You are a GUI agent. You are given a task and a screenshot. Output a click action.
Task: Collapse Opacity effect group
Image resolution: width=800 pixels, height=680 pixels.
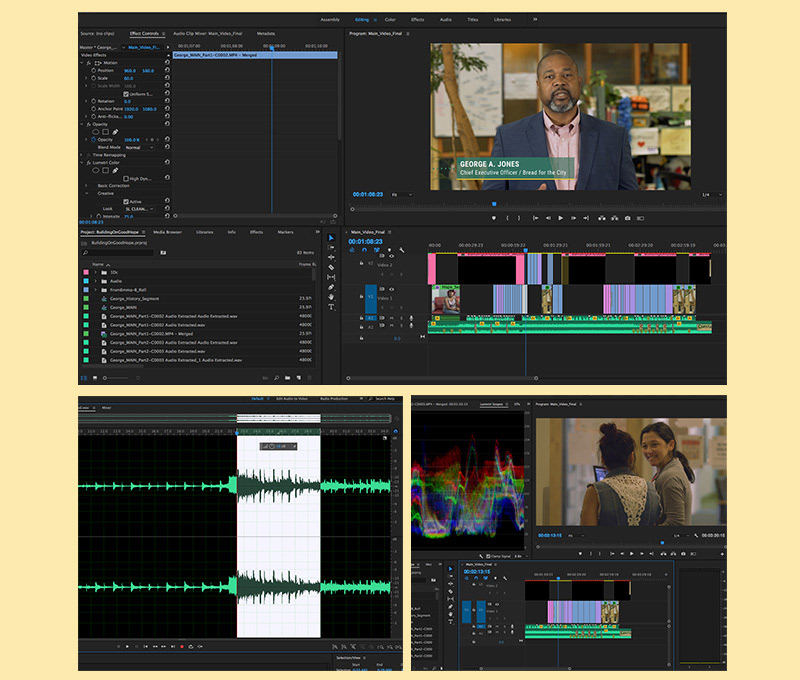click(82, 124)
